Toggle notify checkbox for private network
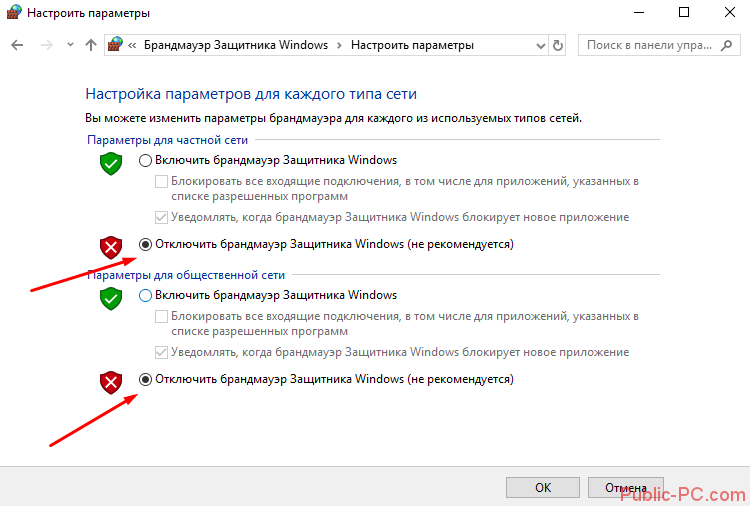750x506 pixels. coord(161,218)
